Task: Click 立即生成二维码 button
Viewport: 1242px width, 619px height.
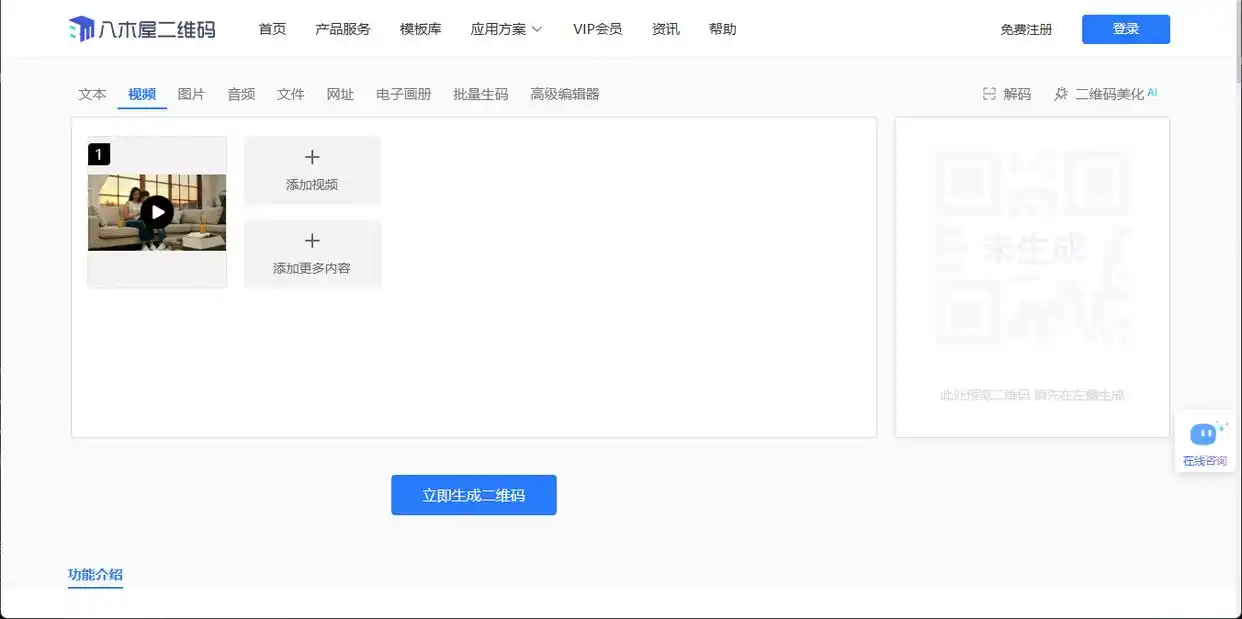Action: click(x=474, y=495)
